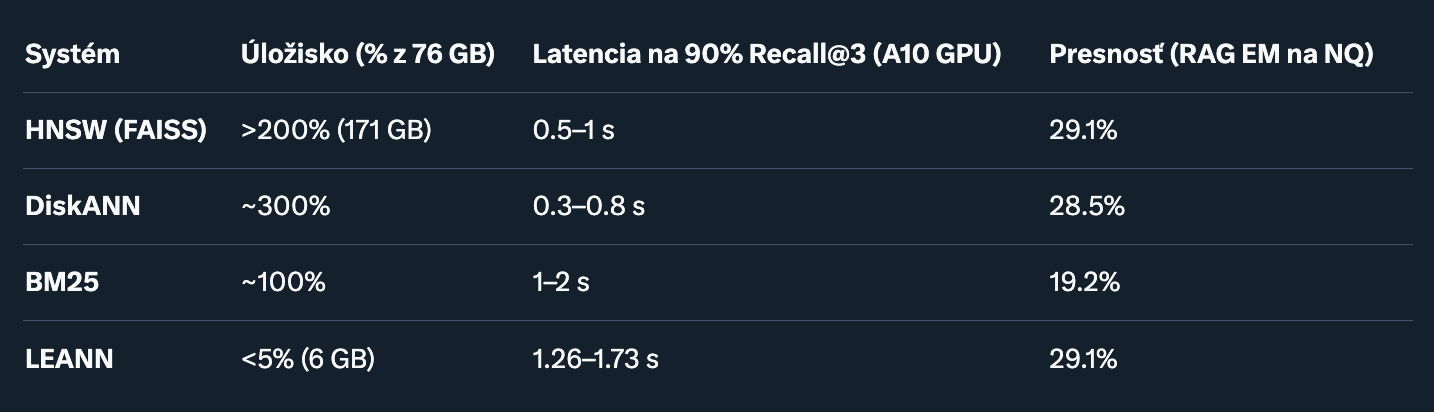1434x412 pixels.
Task: Select the "Presnosť (RAG EM na NQ)" header
Action: (x=1211, y=55)
